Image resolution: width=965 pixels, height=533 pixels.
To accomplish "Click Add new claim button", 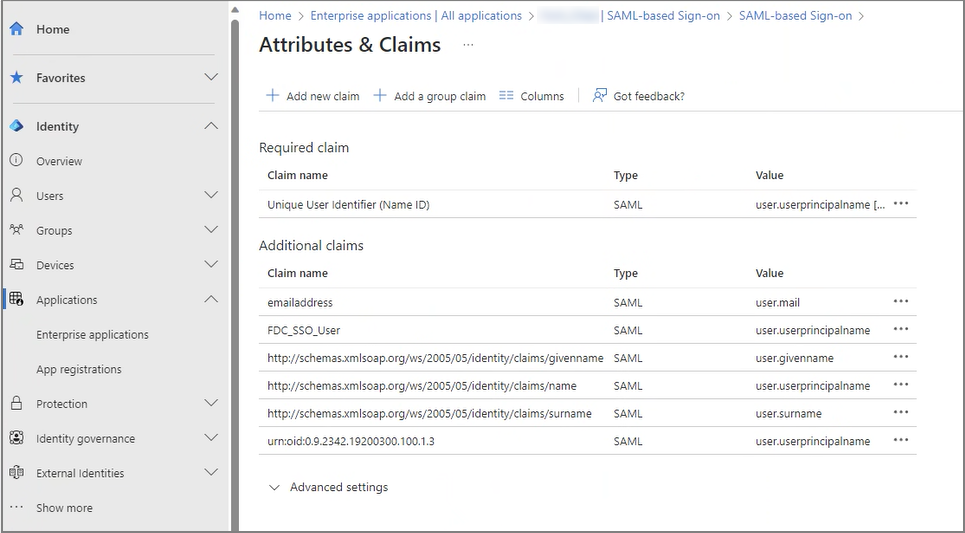I will (312, 96).
